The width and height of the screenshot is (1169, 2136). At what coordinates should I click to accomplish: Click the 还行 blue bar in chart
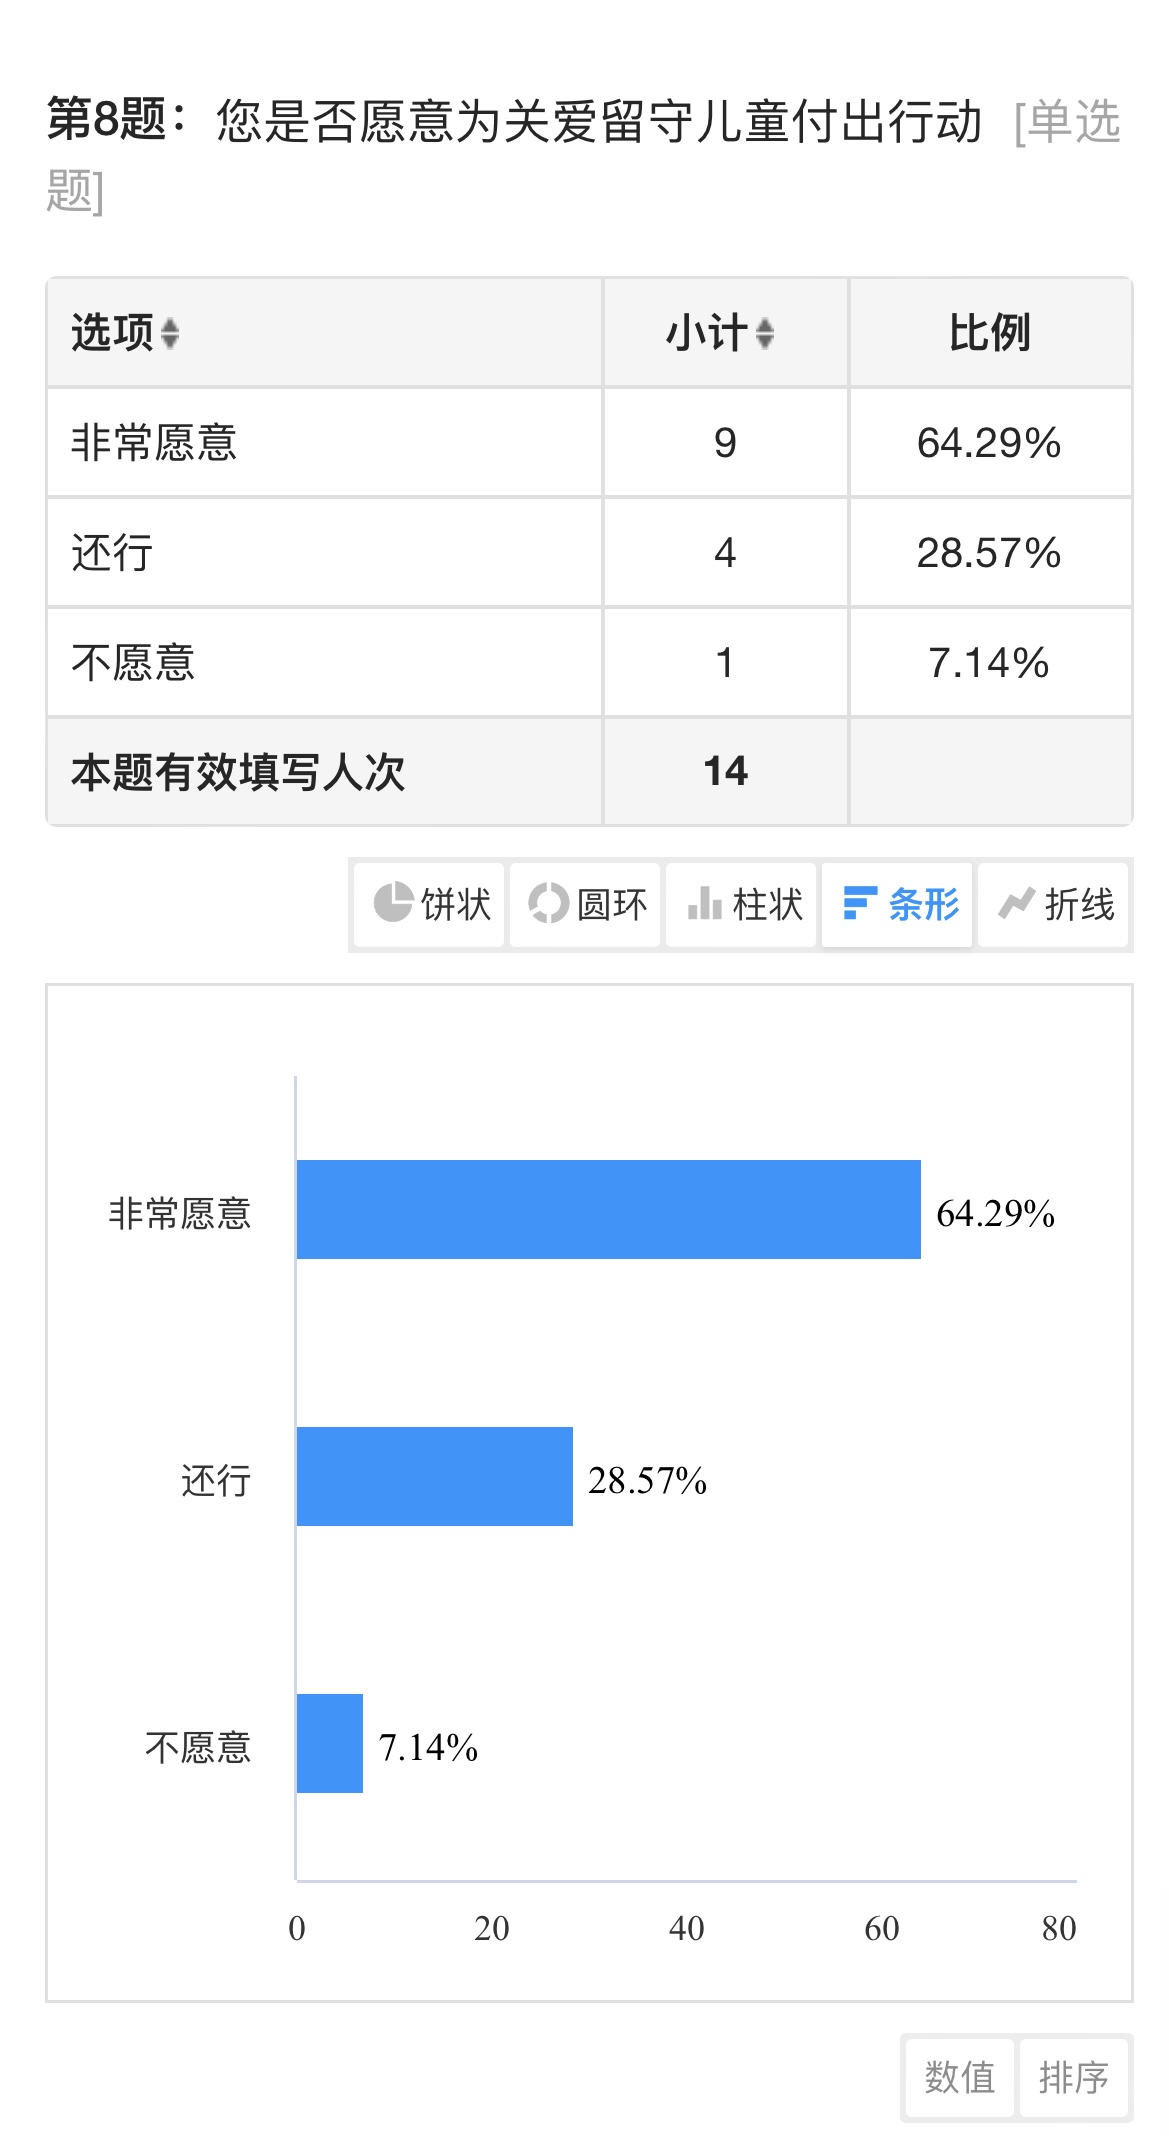pyautogui.click(x=435, y=1476)
